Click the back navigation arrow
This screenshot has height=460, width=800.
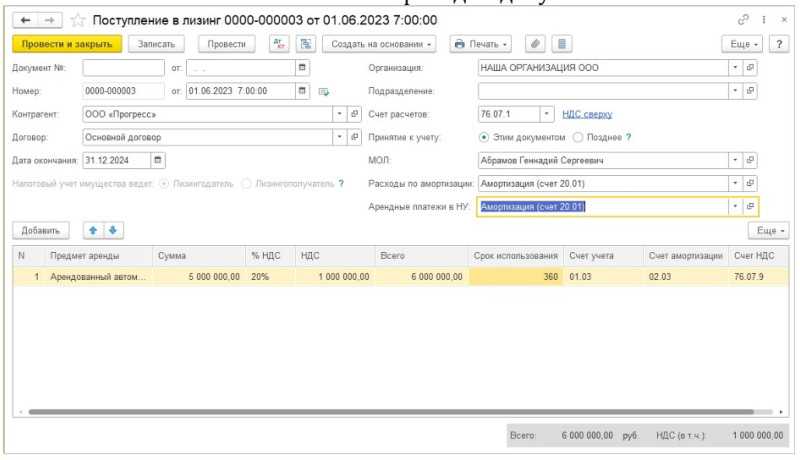tap(25, 20)
